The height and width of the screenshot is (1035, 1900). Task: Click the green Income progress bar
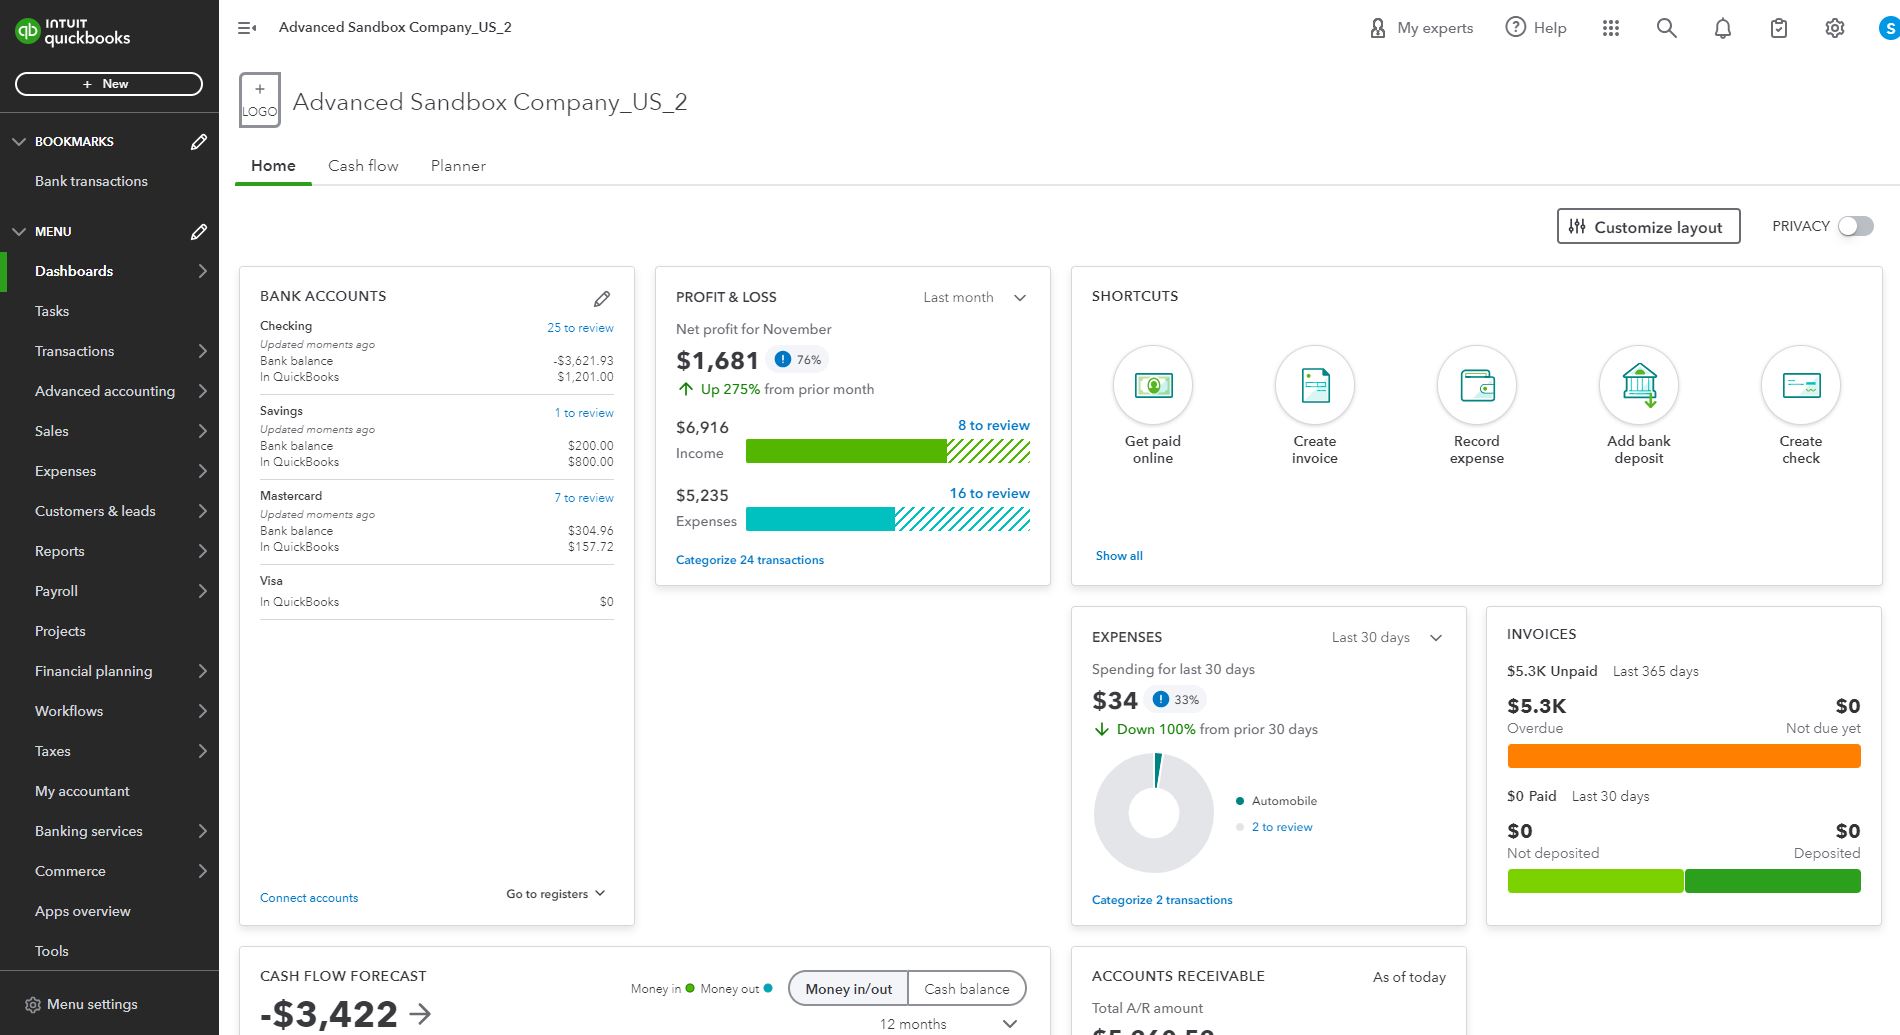point(846,451)
